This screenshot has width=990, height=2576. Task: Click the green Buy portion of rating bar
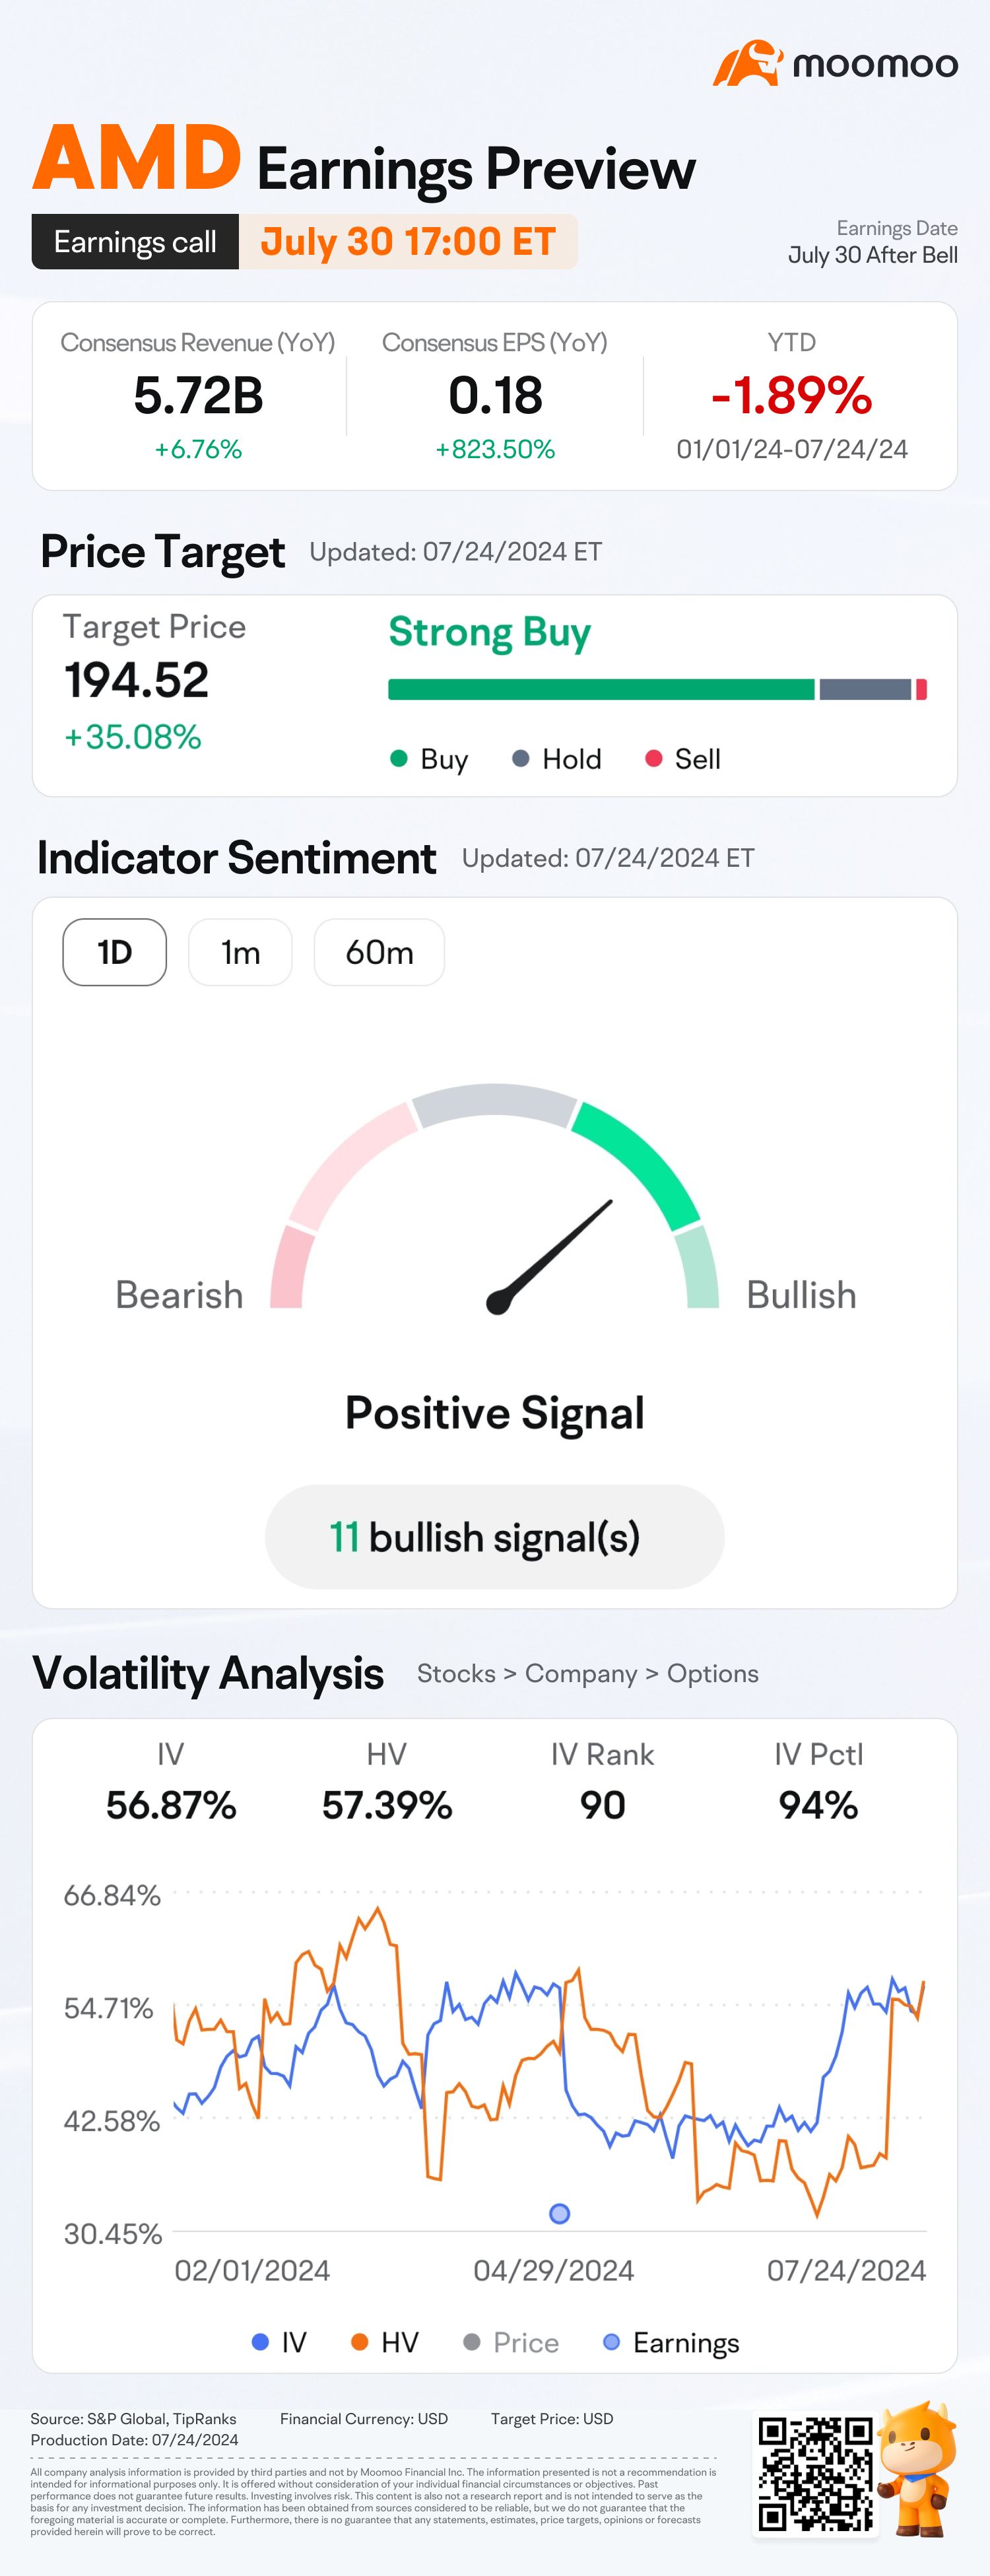(601, 689)
